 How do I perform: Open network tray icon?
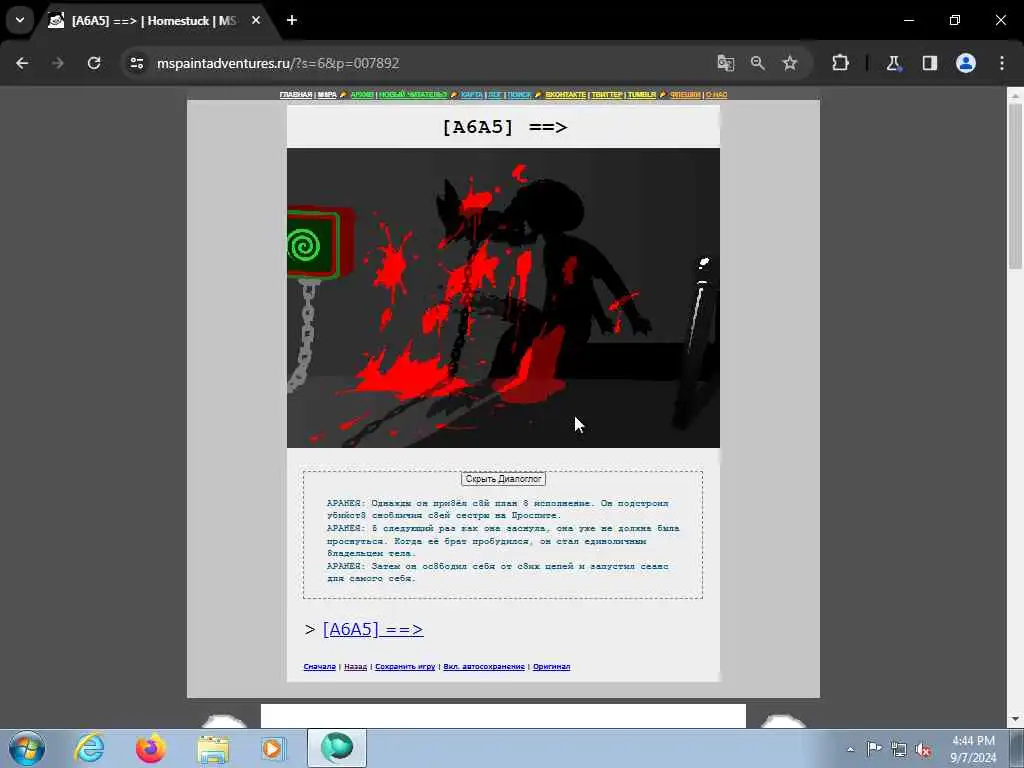899,749
